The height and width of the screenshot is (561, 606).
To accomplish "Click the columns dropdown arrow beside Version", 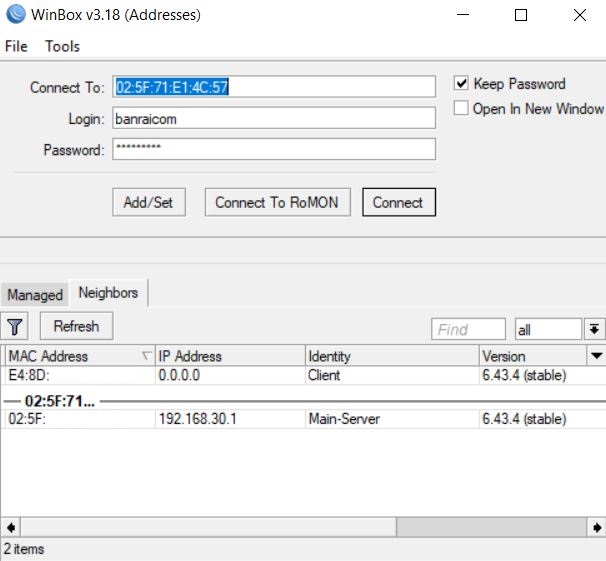I will tap(596, 355).
